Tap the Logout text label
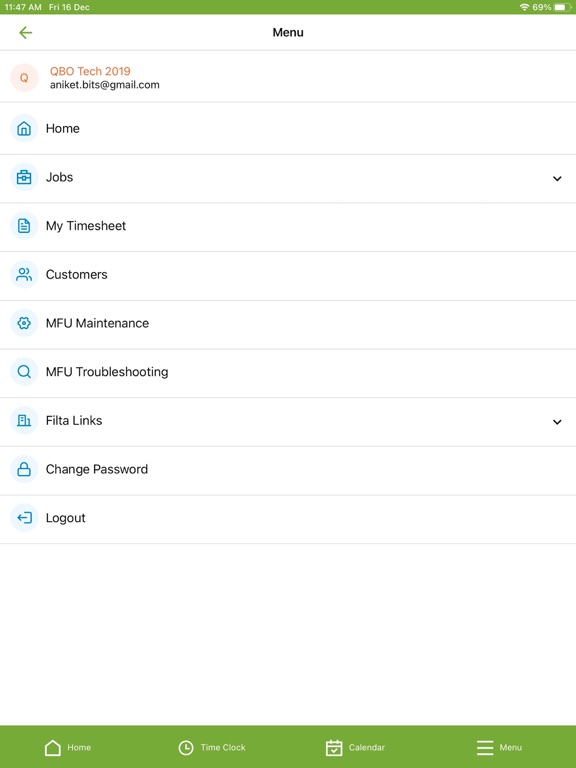 pyautogui.click(x=66, y=518)
